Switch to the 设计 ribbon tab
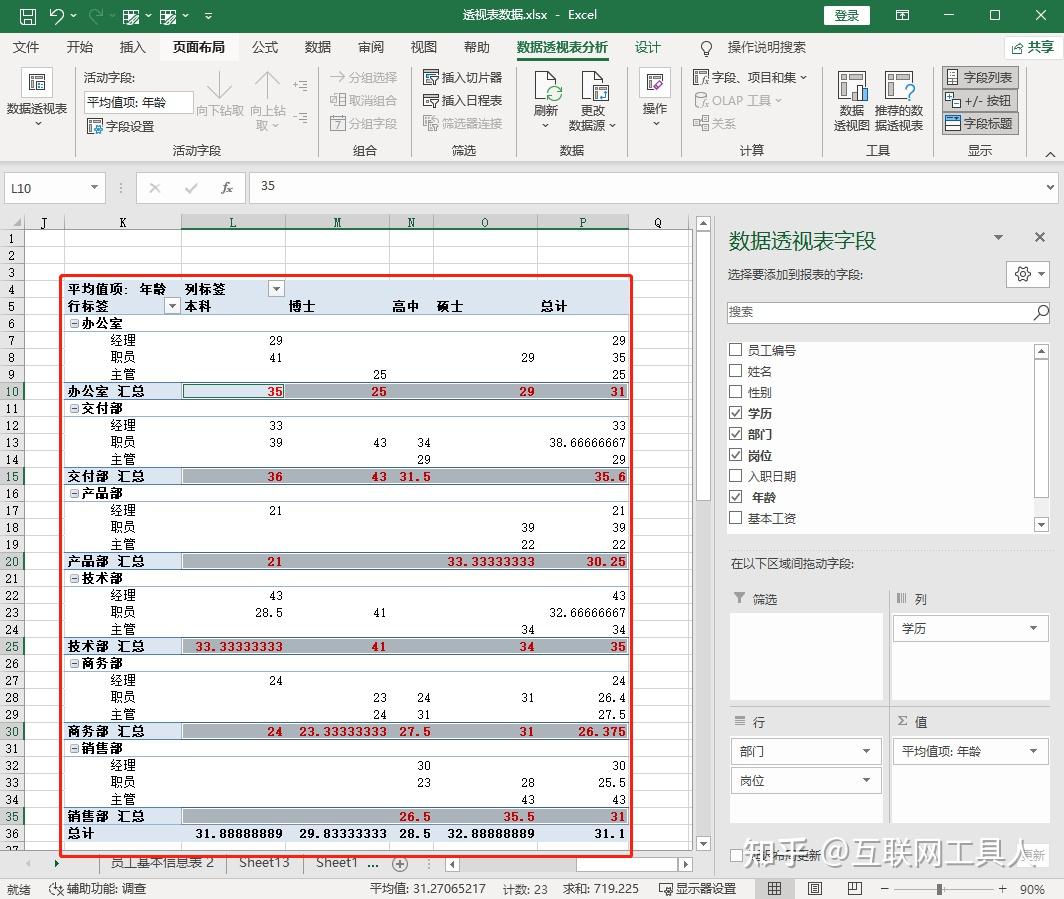Screen dimensions: 1064x899 pyautogui.click(x=647, y=47)
